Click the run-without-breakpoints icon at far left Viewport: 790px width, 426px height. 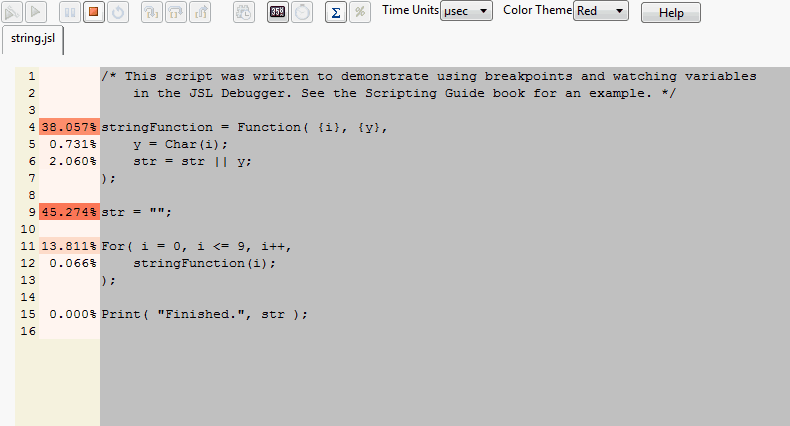[x=12, y=12]
